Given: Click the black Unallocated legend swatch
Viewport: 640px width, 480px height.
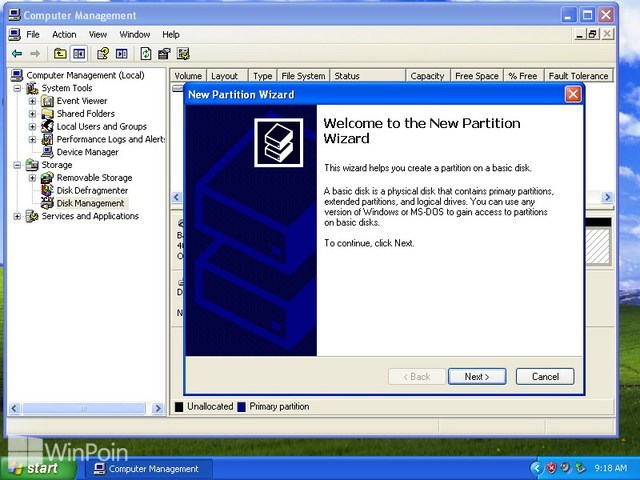Looking at the screenshot, I should click(x=179, y=407).
